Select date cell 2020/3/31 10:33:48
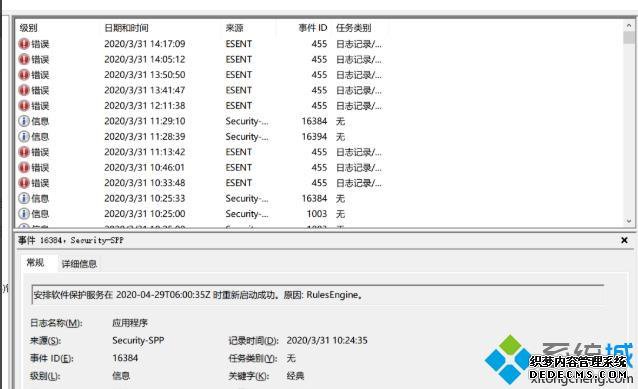Image resolution: width=638 pixels, height=389 pixels. [144, 183]
